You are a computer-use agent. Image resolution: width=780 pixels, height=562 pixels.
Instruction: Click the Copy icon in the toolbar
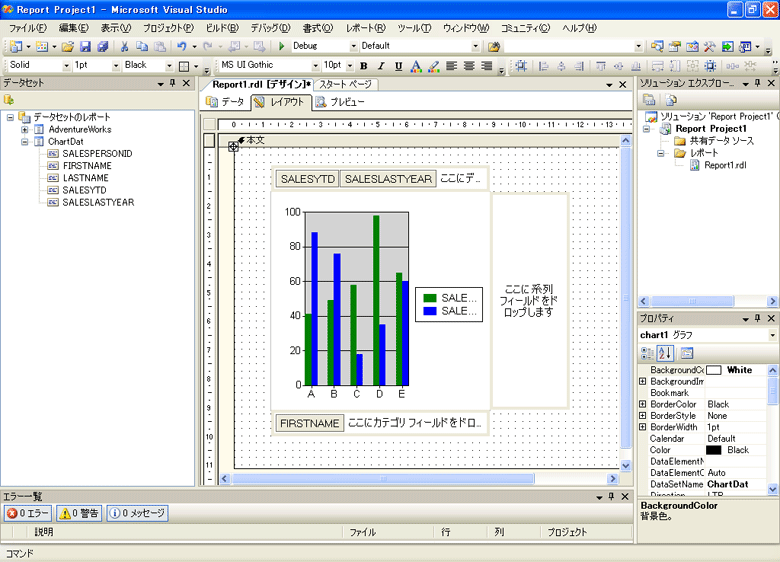coord(142,46)
